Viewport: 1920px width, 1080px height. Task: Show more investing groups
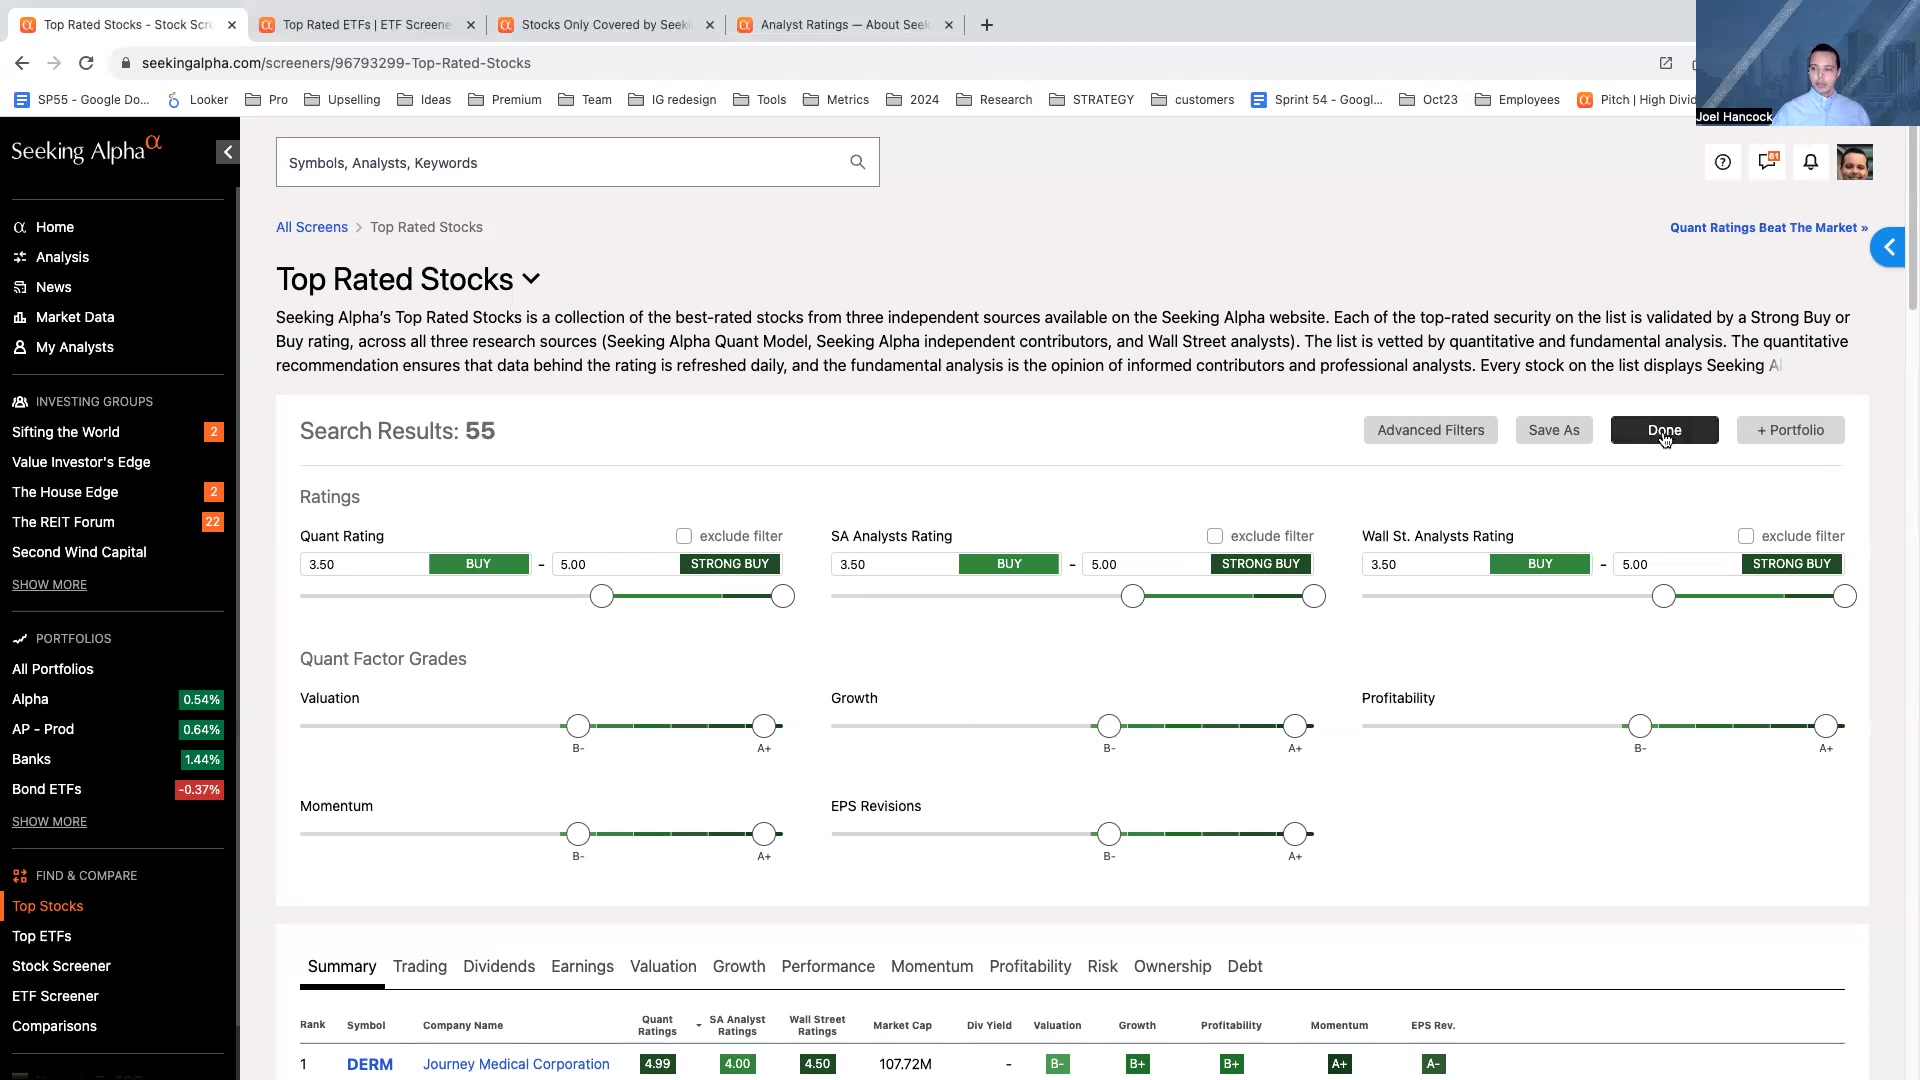click(x=49, y=585)
